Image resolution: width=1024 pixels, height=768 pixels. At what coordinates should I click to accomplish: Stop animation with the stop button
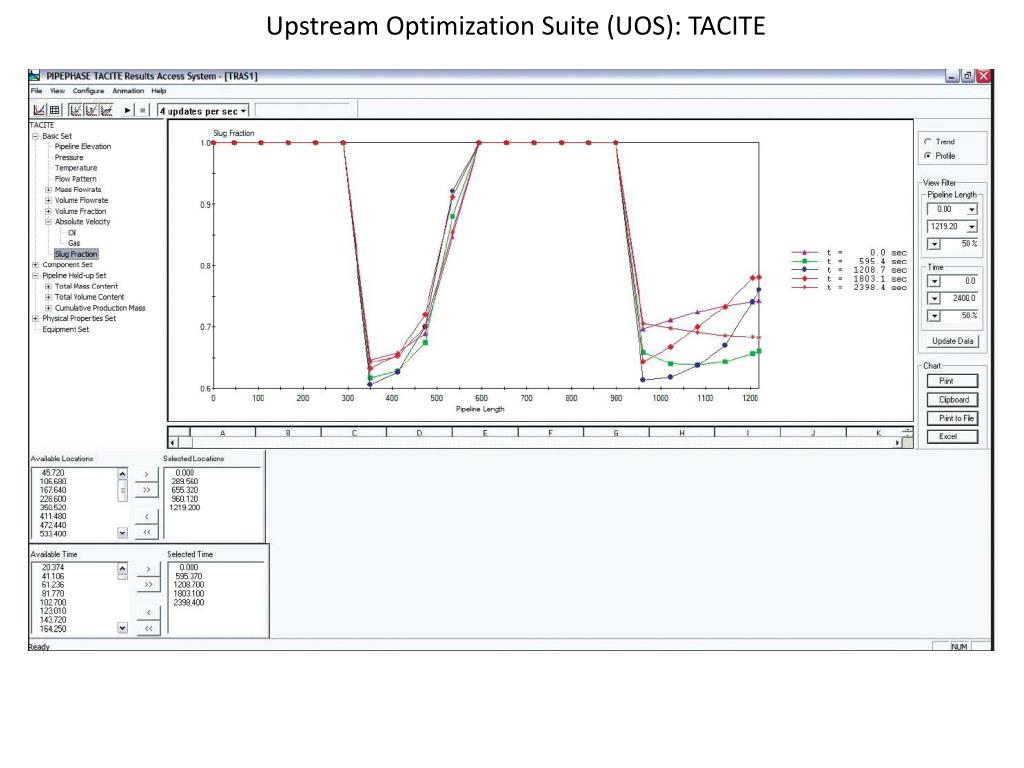click(142, 110)
